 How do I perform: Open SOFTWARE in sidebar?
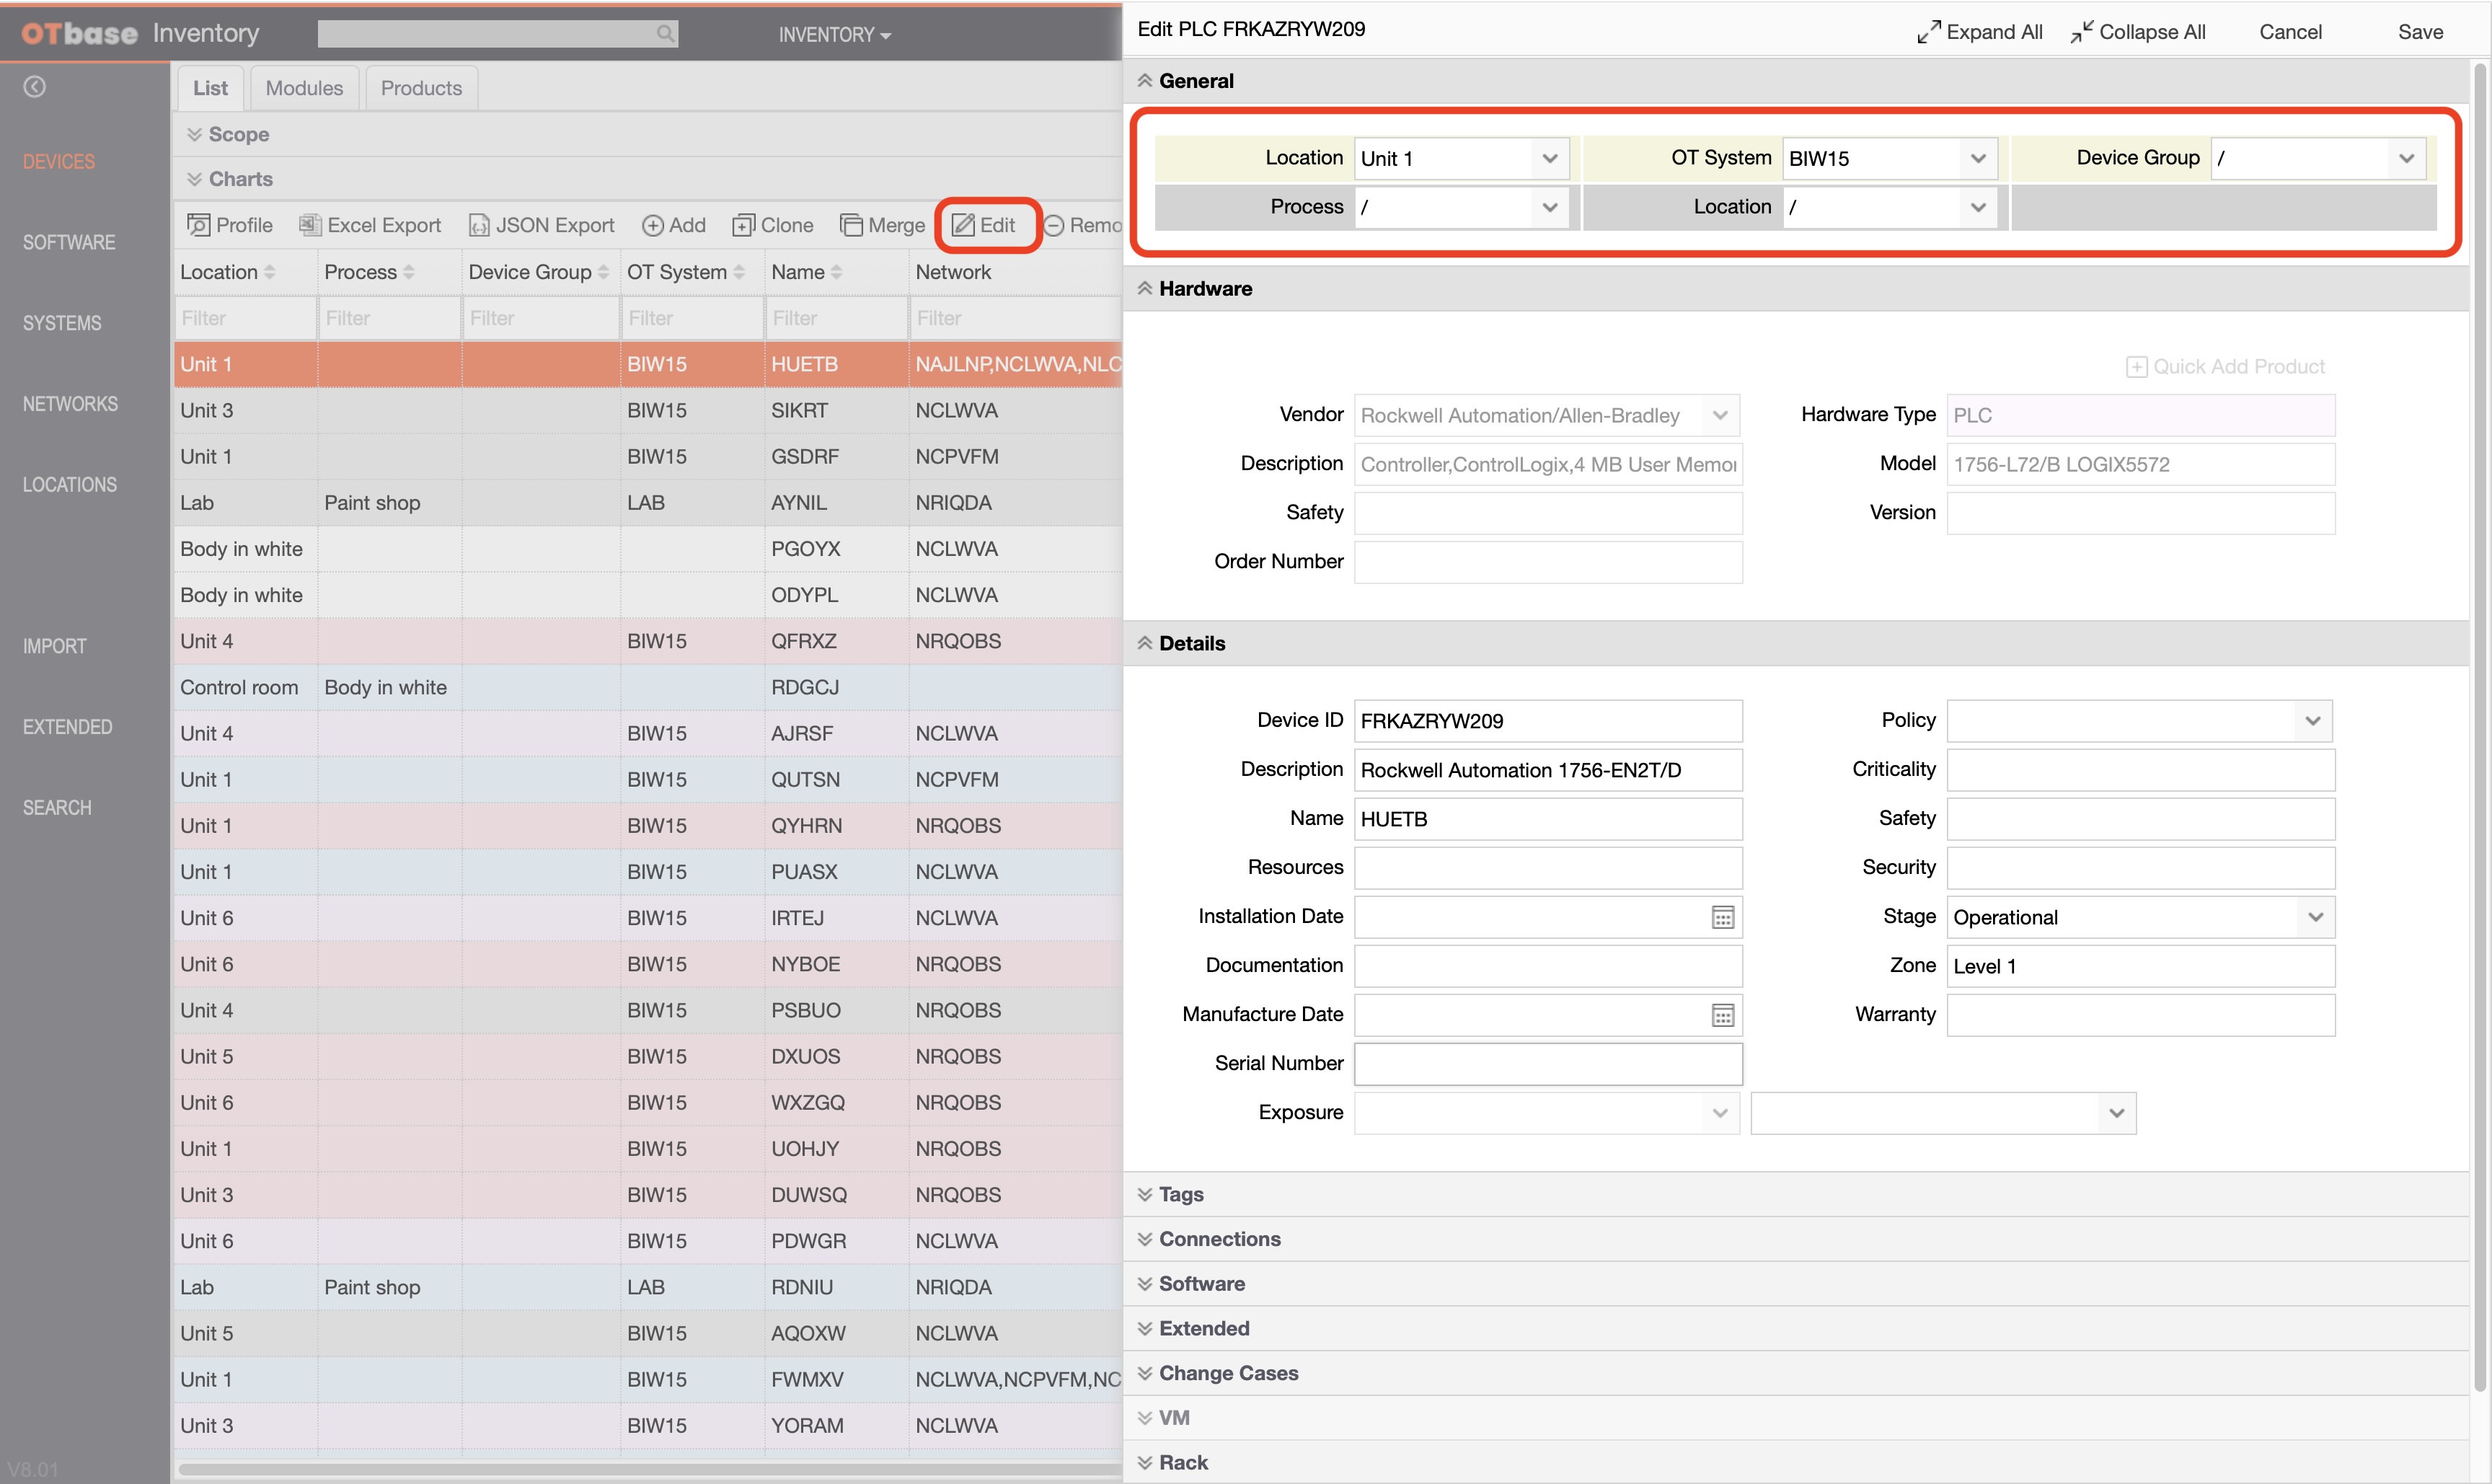point(69,242)
